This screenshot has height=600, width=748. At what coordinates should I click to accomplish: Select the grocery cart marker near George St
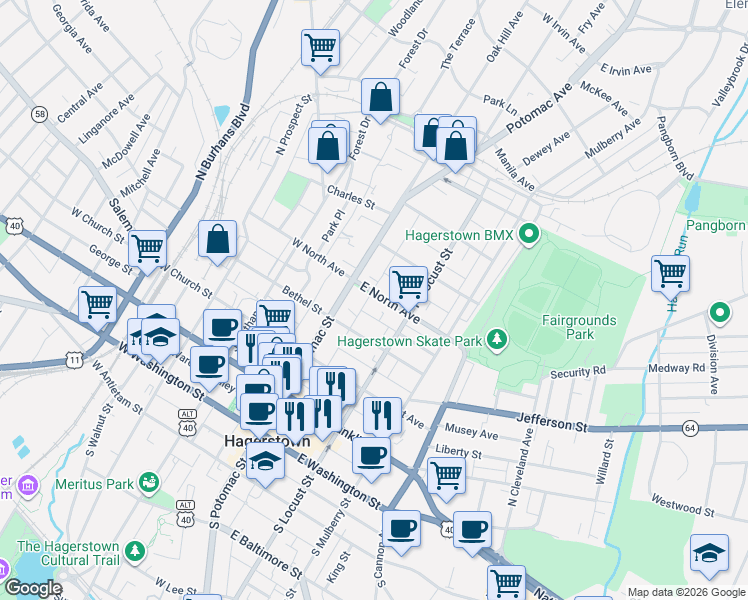coord(147,248)
